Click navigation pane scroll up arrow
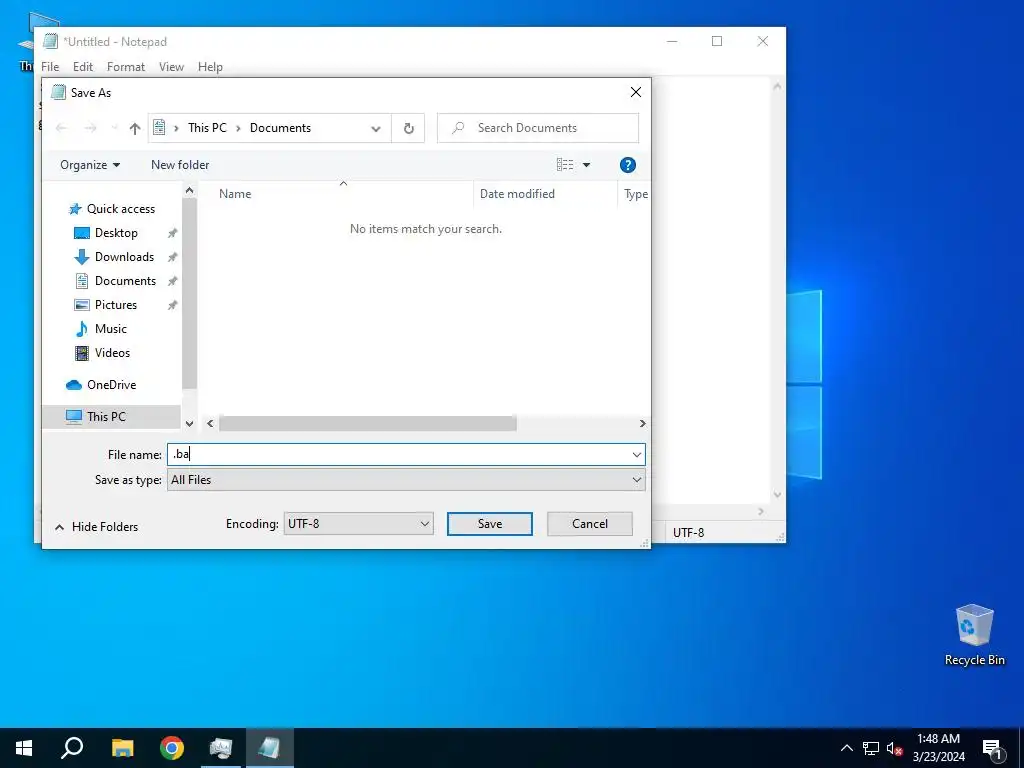The image size is (1024, 768). coord(189,191)
